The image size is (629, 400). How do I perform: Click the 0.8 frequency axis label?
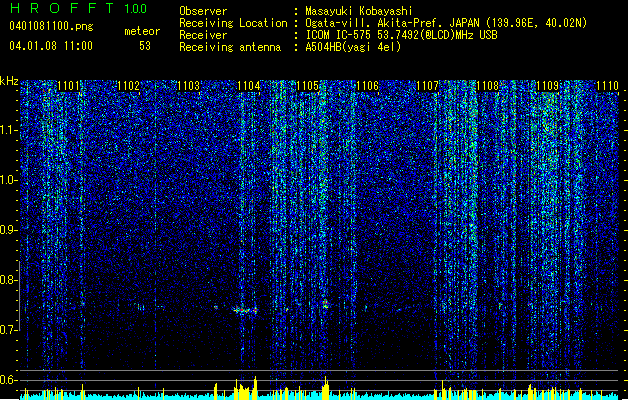click(x=9, y=280)
